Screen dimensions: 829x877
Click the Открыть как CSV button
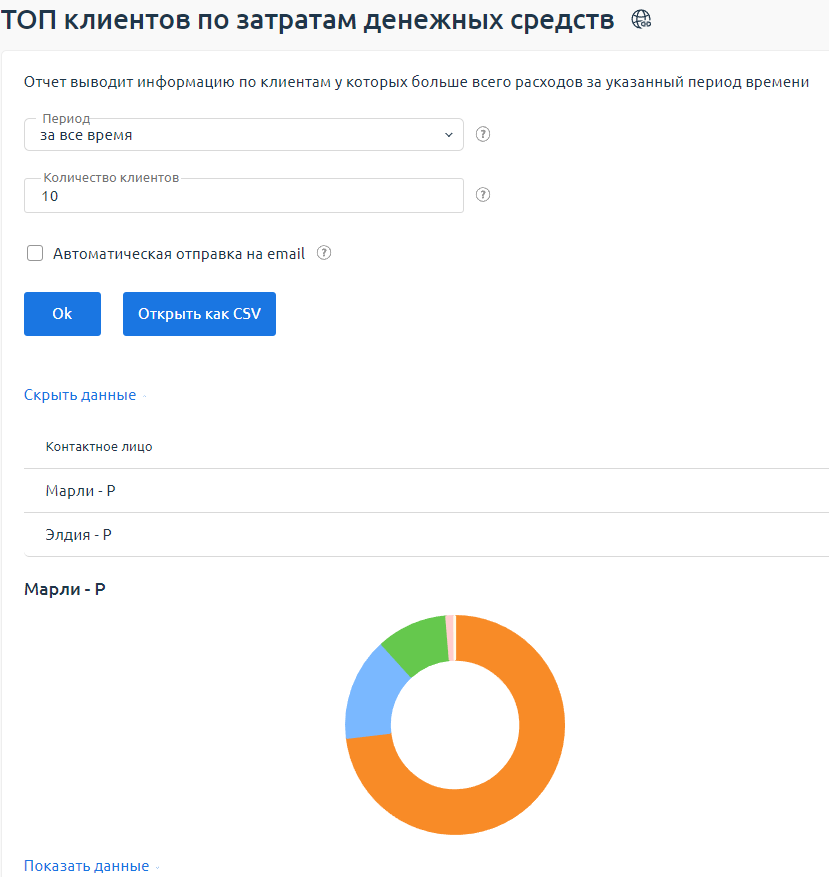pyautogui.click(x=199, y=314)
